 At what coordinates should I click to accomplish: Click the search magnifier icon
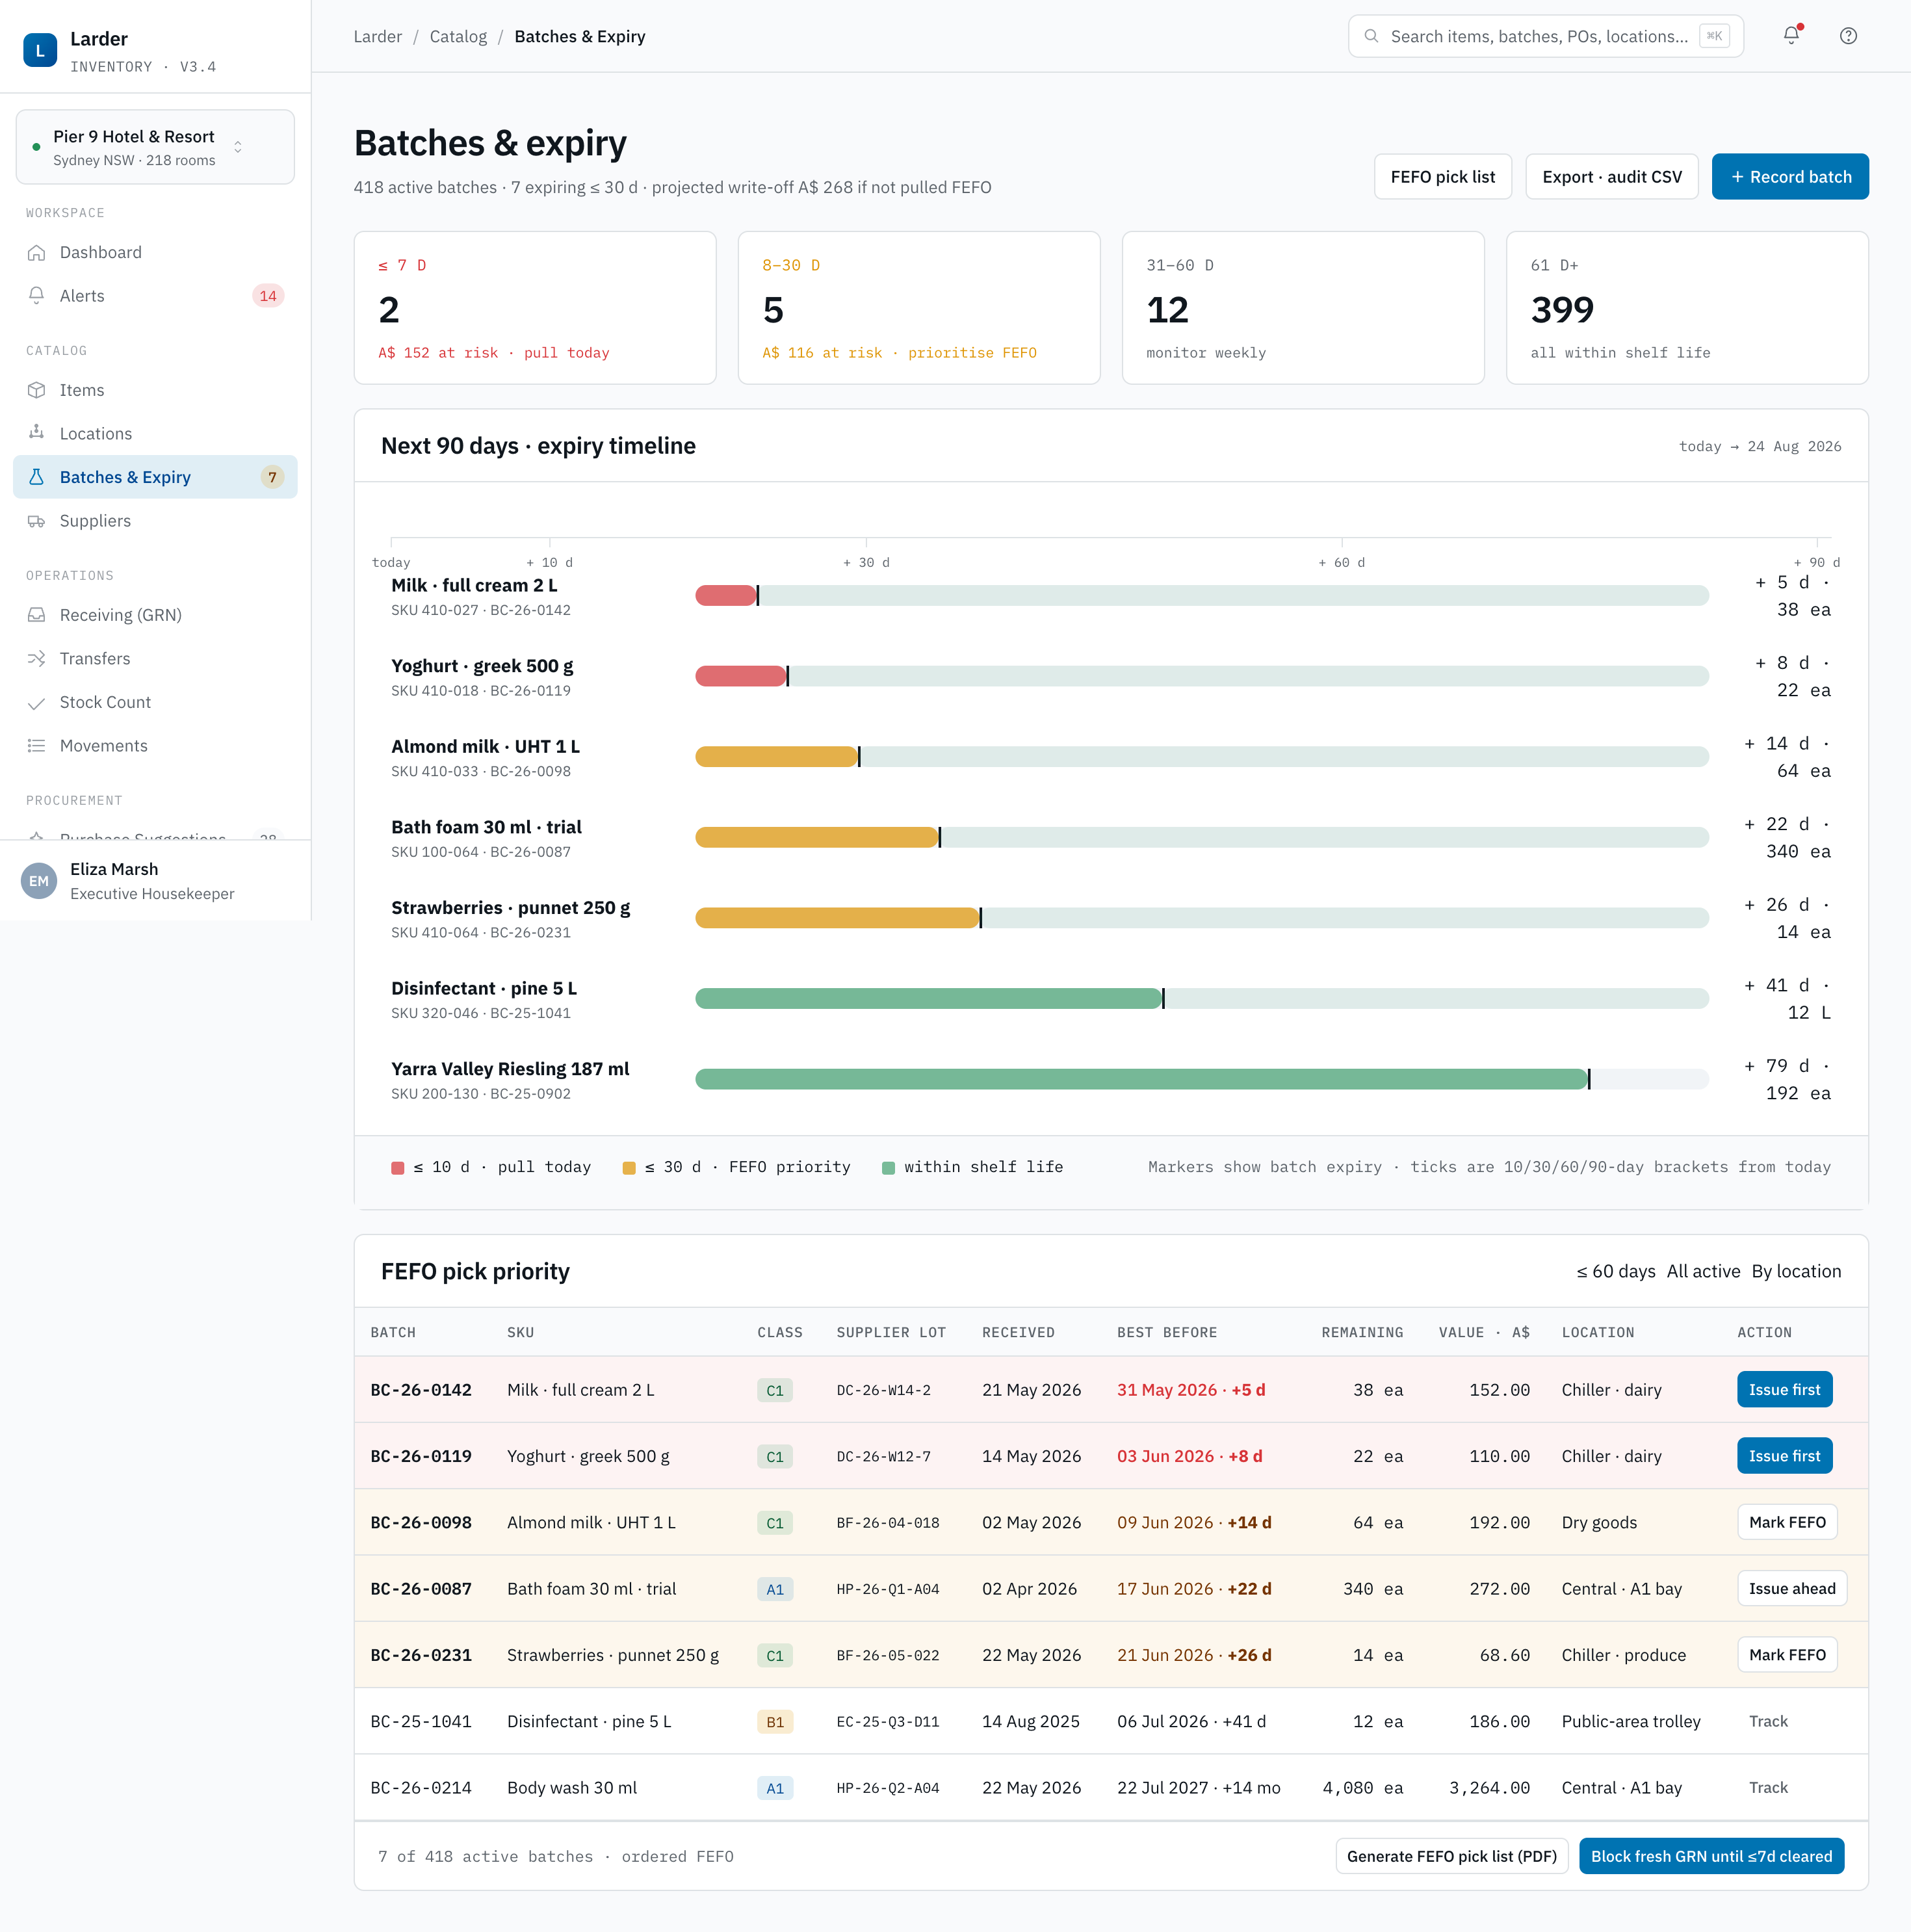tap(1372, 36)
